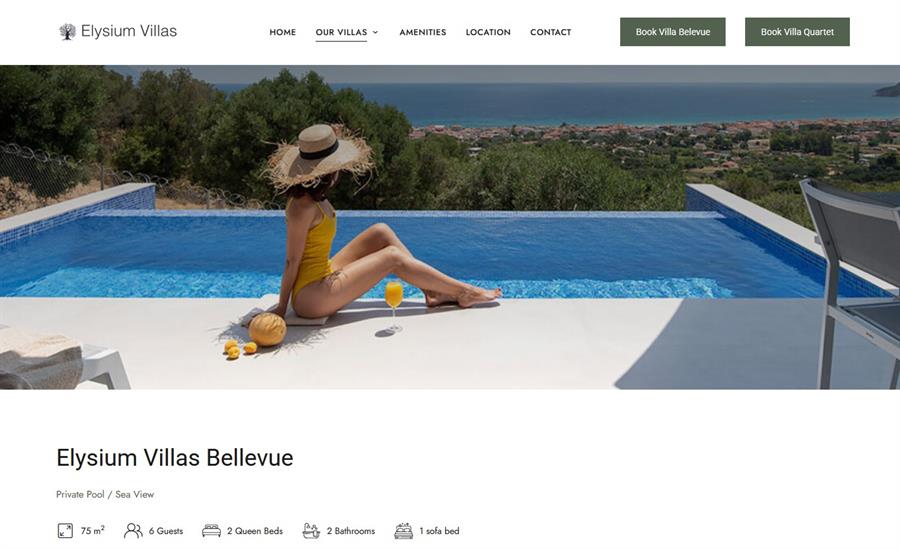This screenshot has width=900, height=549.
Task: Expand the Our Villas dropdown chevron
Action: (375, 33)
